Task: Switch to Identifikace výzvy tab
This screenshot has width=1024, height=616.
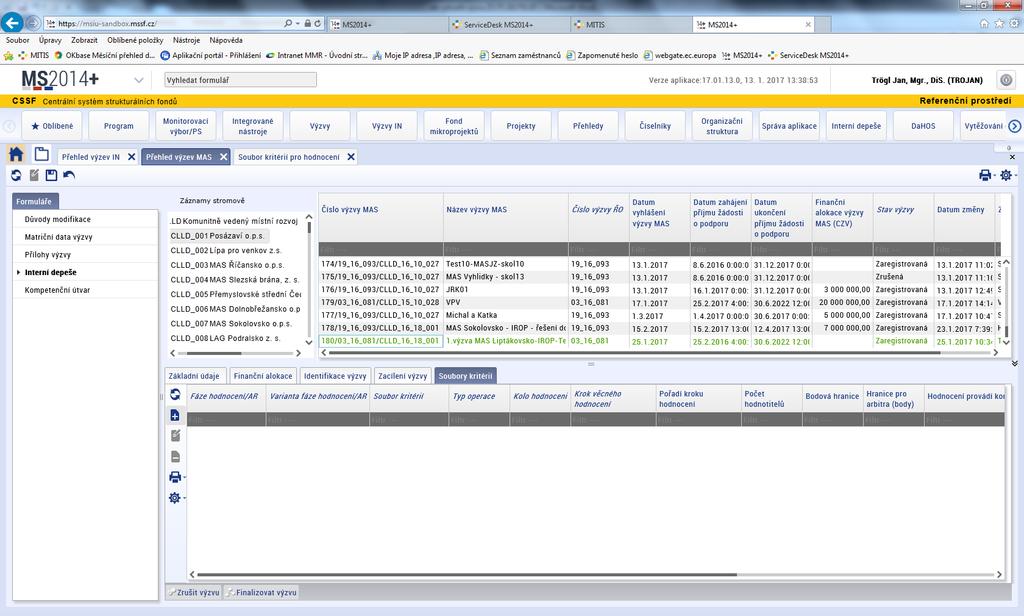Action: (335, 376)
